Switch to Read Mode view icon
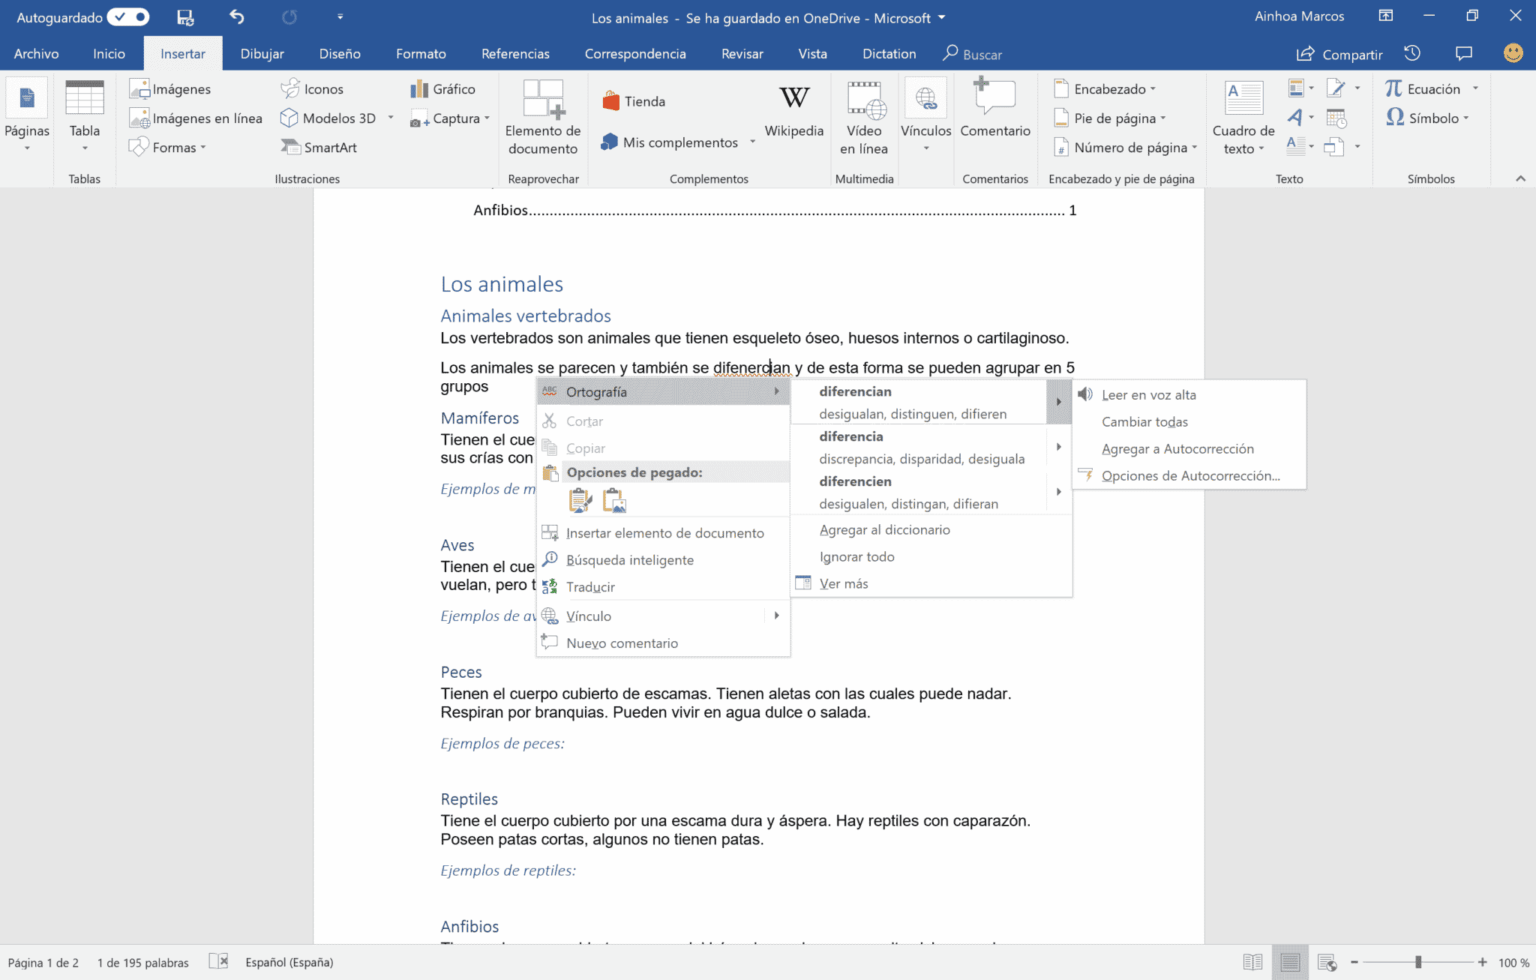The width and height of the screenshot is (1536, 980). [x=1252, y=962]
